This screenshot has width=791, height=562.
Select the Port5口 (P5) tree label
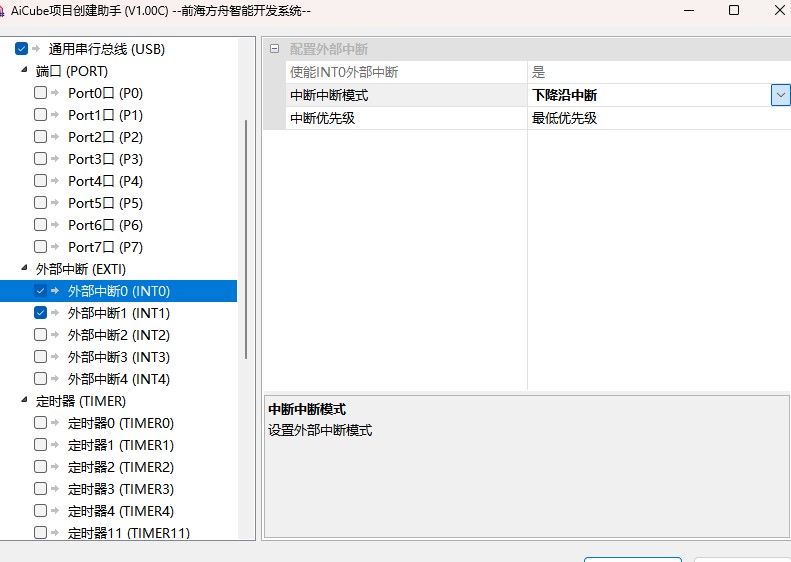(x=105, y=203)
